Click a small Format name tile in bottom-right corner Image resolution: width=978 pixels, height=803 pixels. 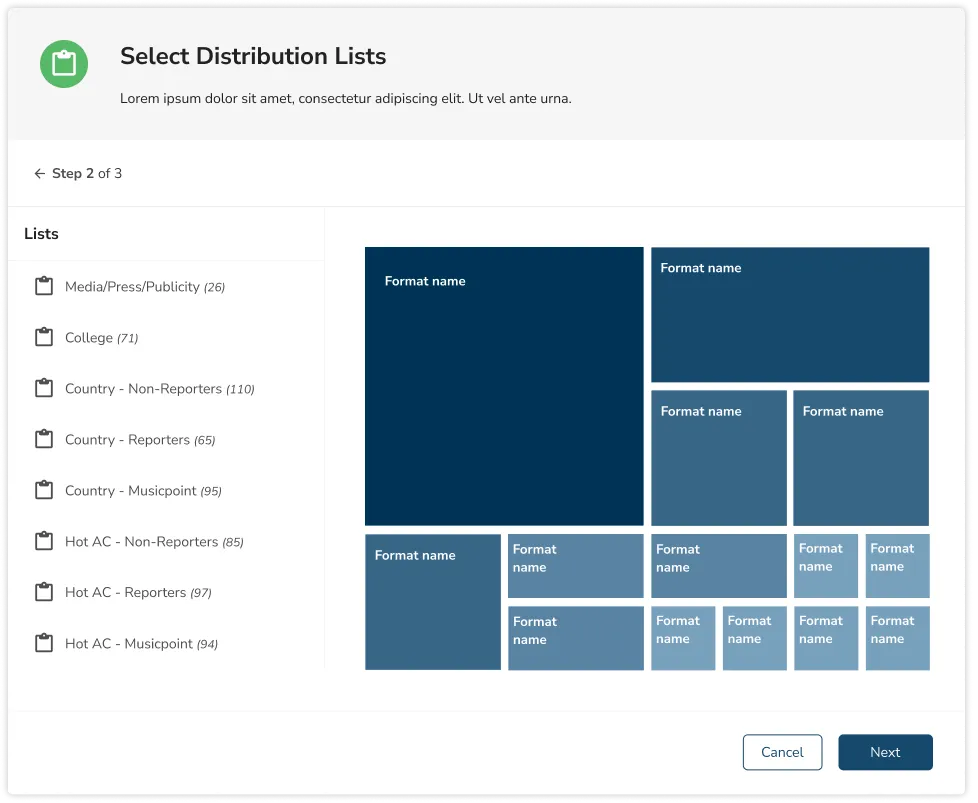point(897,638)
